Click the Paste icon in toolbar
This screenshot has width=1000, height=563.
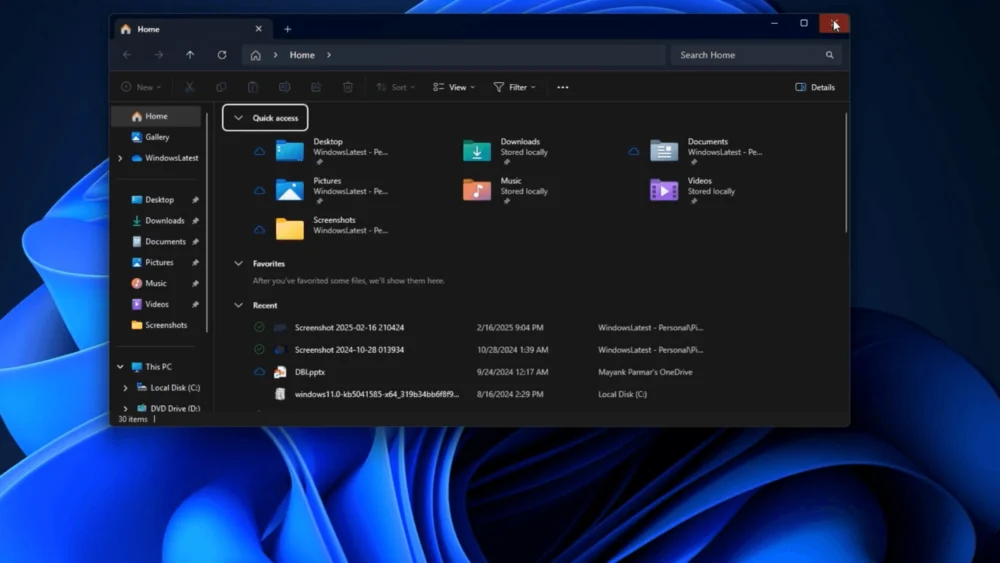pos(253,87)
